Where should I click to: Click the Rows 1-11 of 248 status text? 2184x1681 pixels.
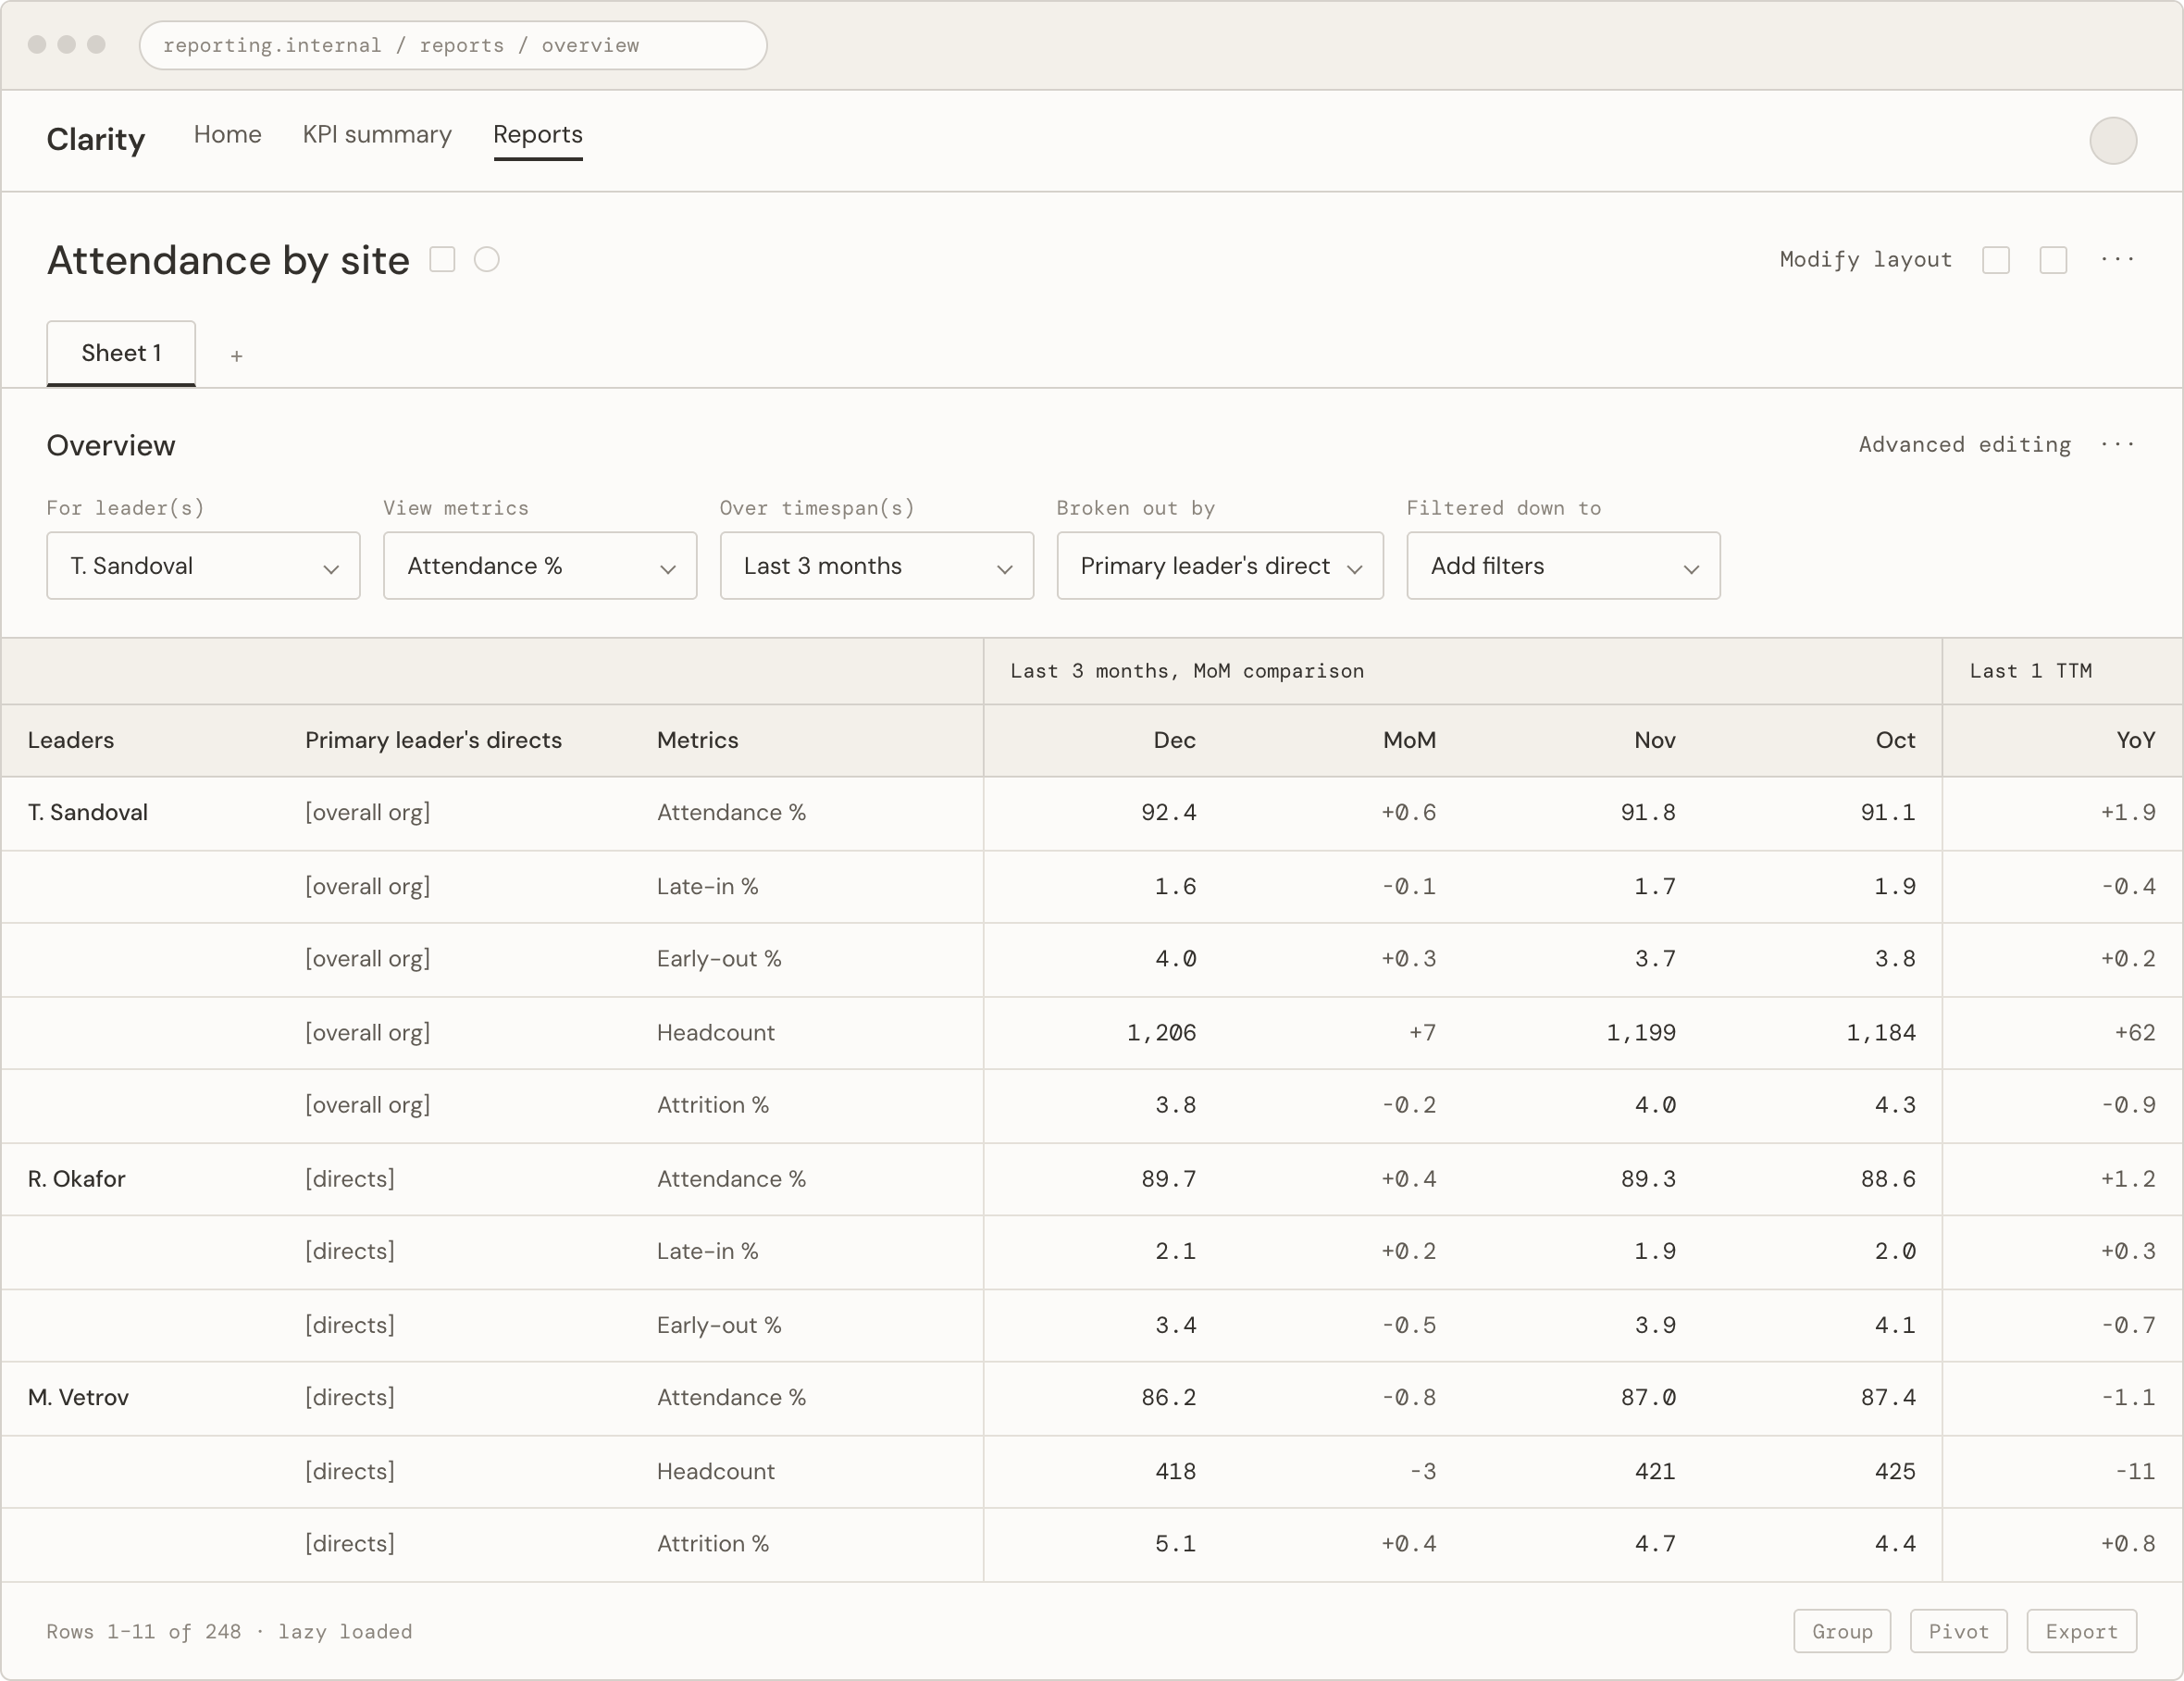[x=144, y=1631]
